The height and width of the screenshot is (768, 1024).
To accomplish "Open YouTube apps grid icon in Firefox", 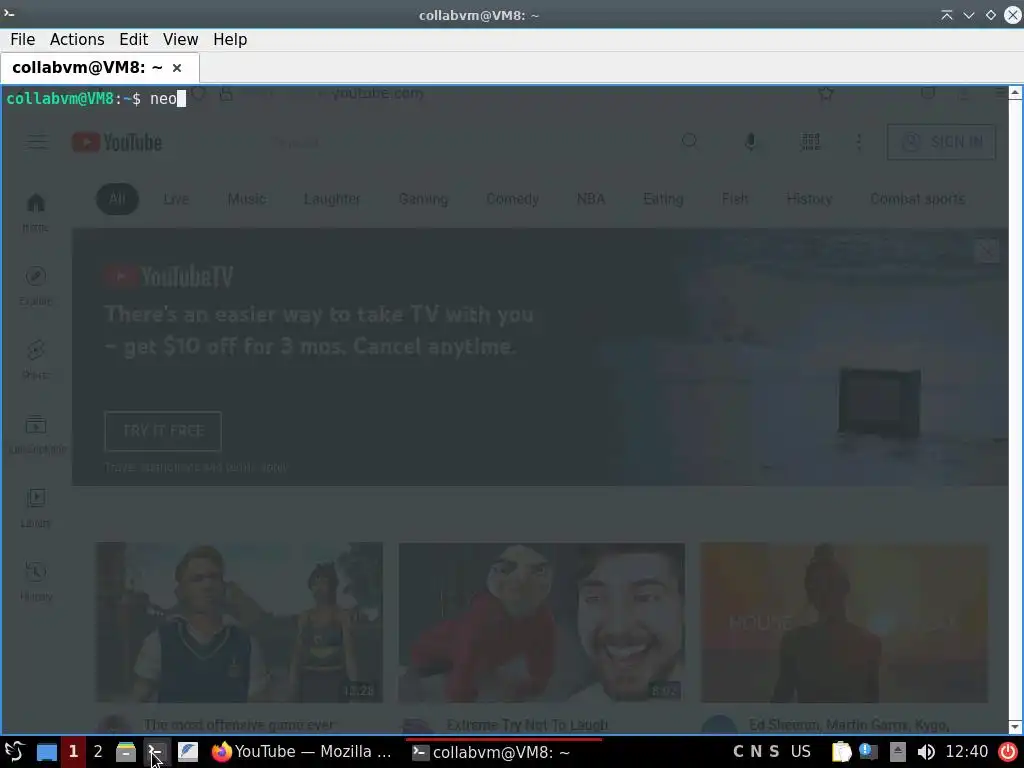I will pos(810,142).
